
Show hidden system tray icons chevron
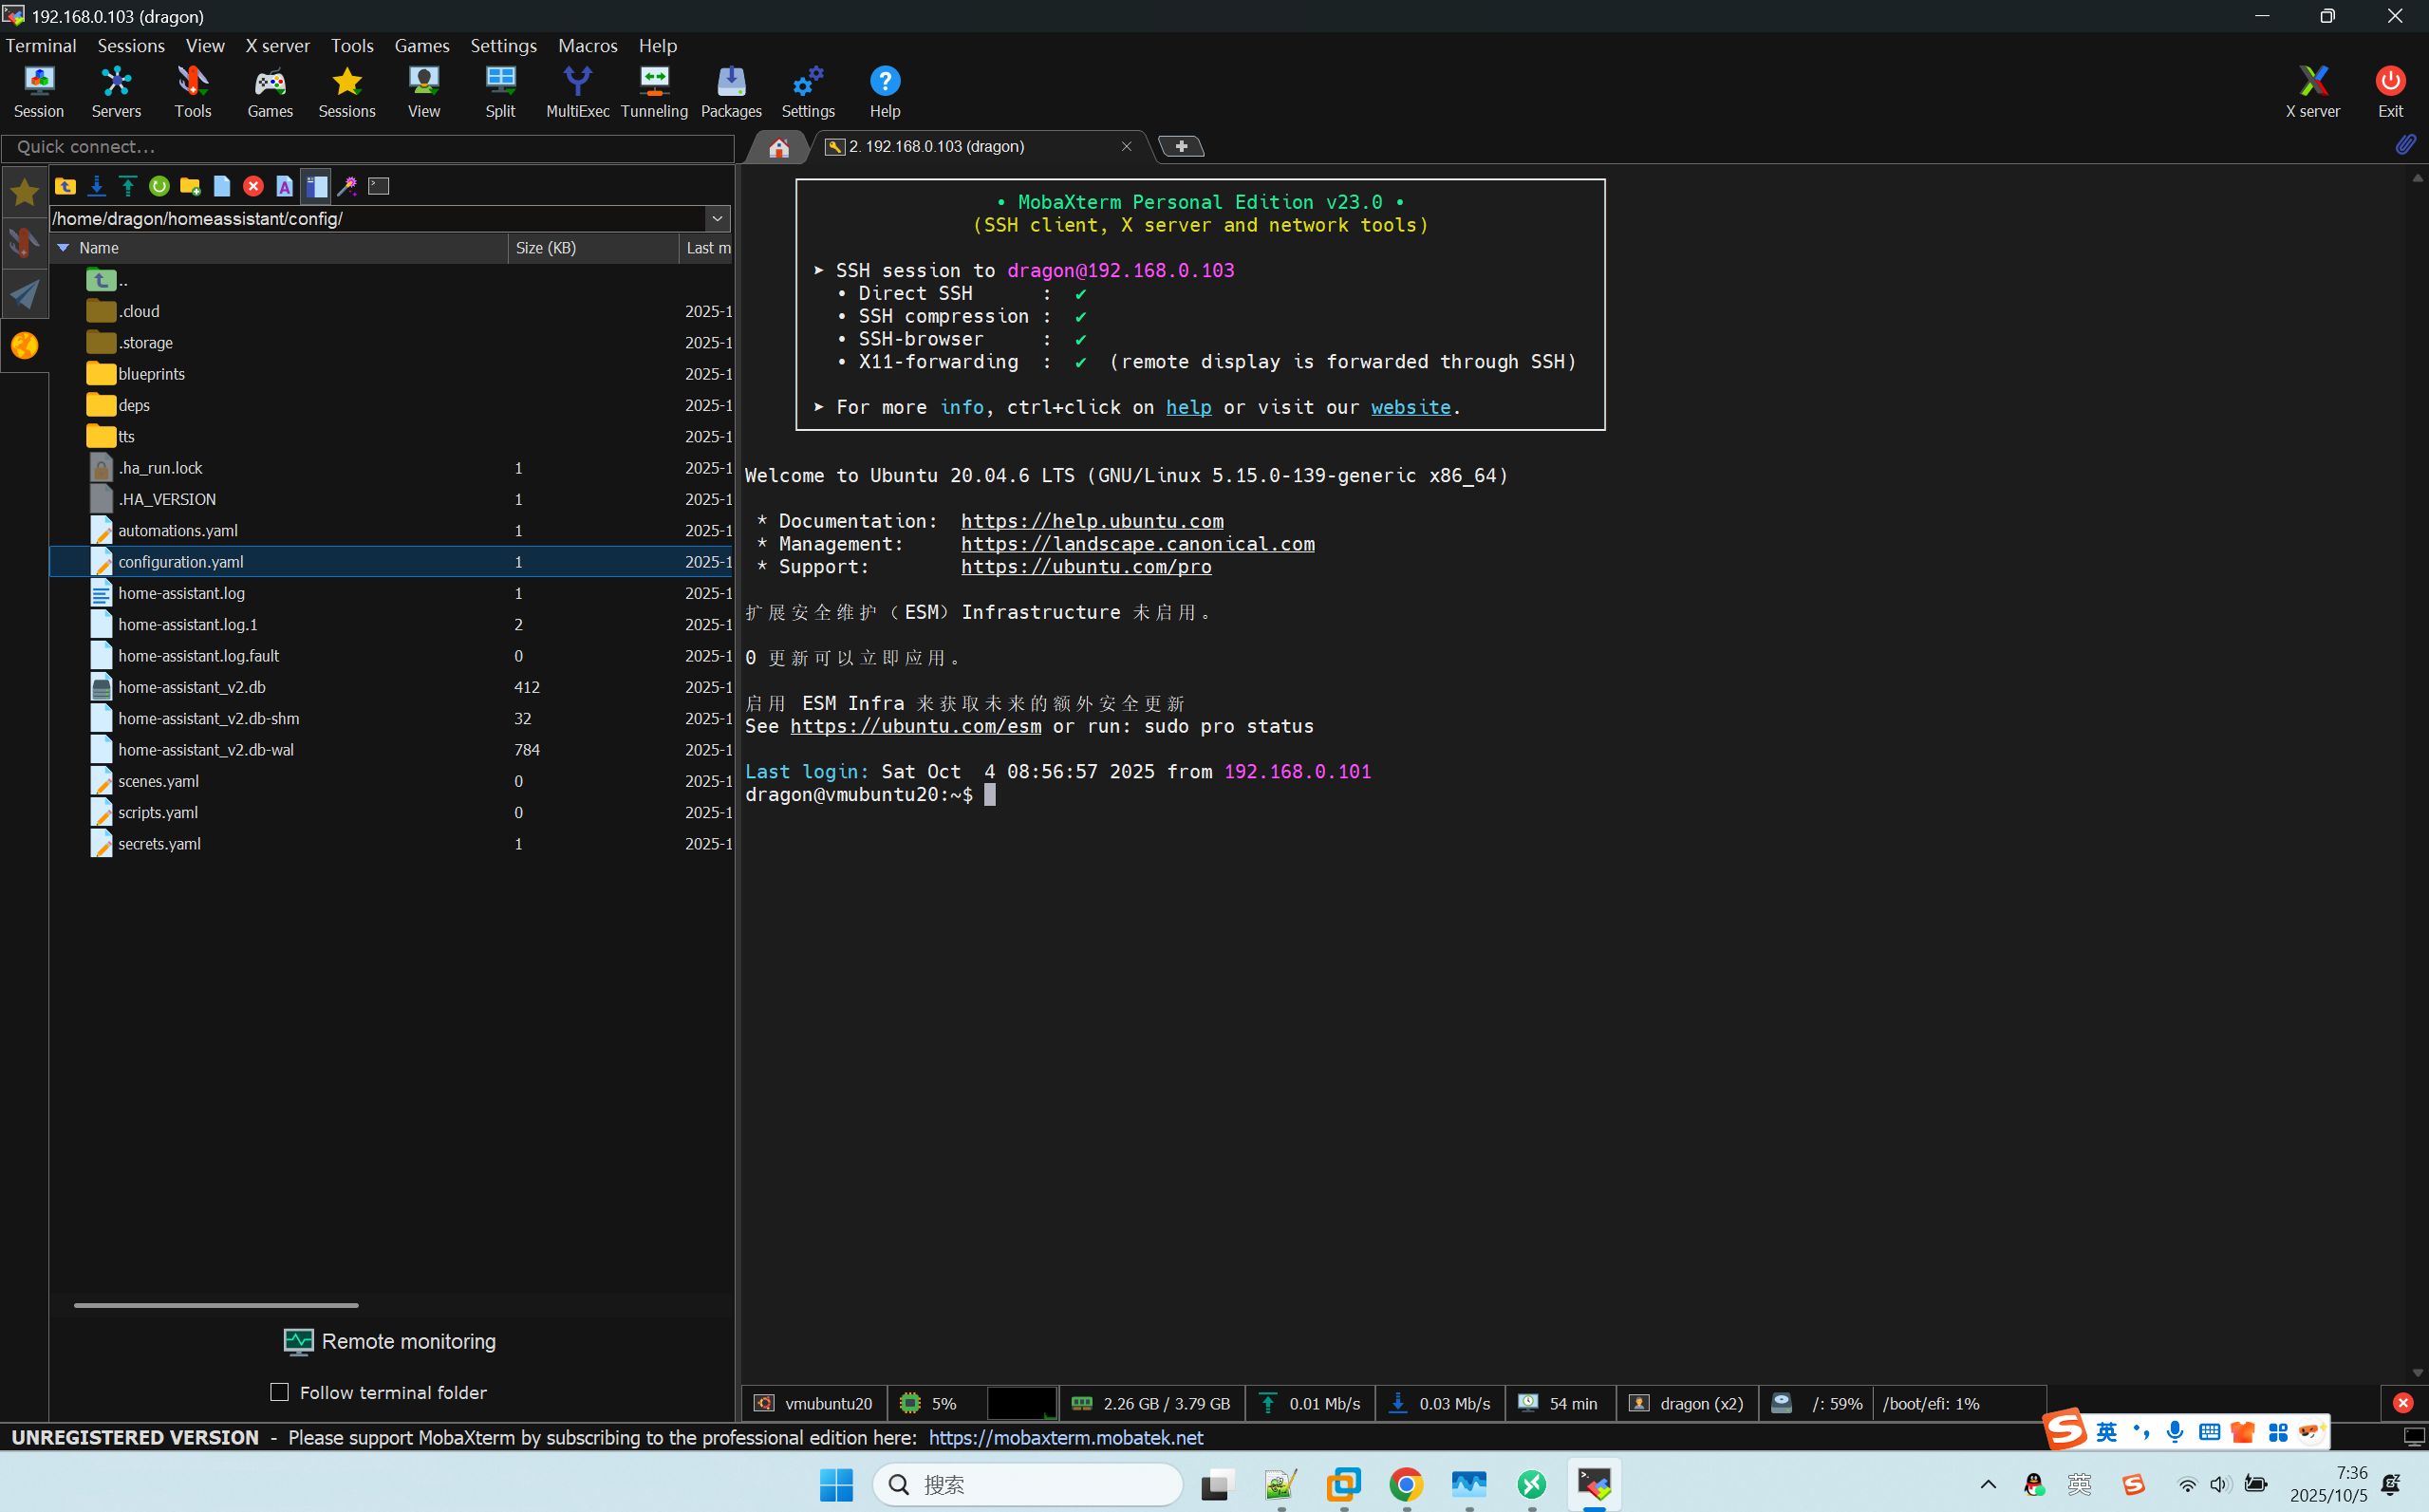[1988, 1484]
